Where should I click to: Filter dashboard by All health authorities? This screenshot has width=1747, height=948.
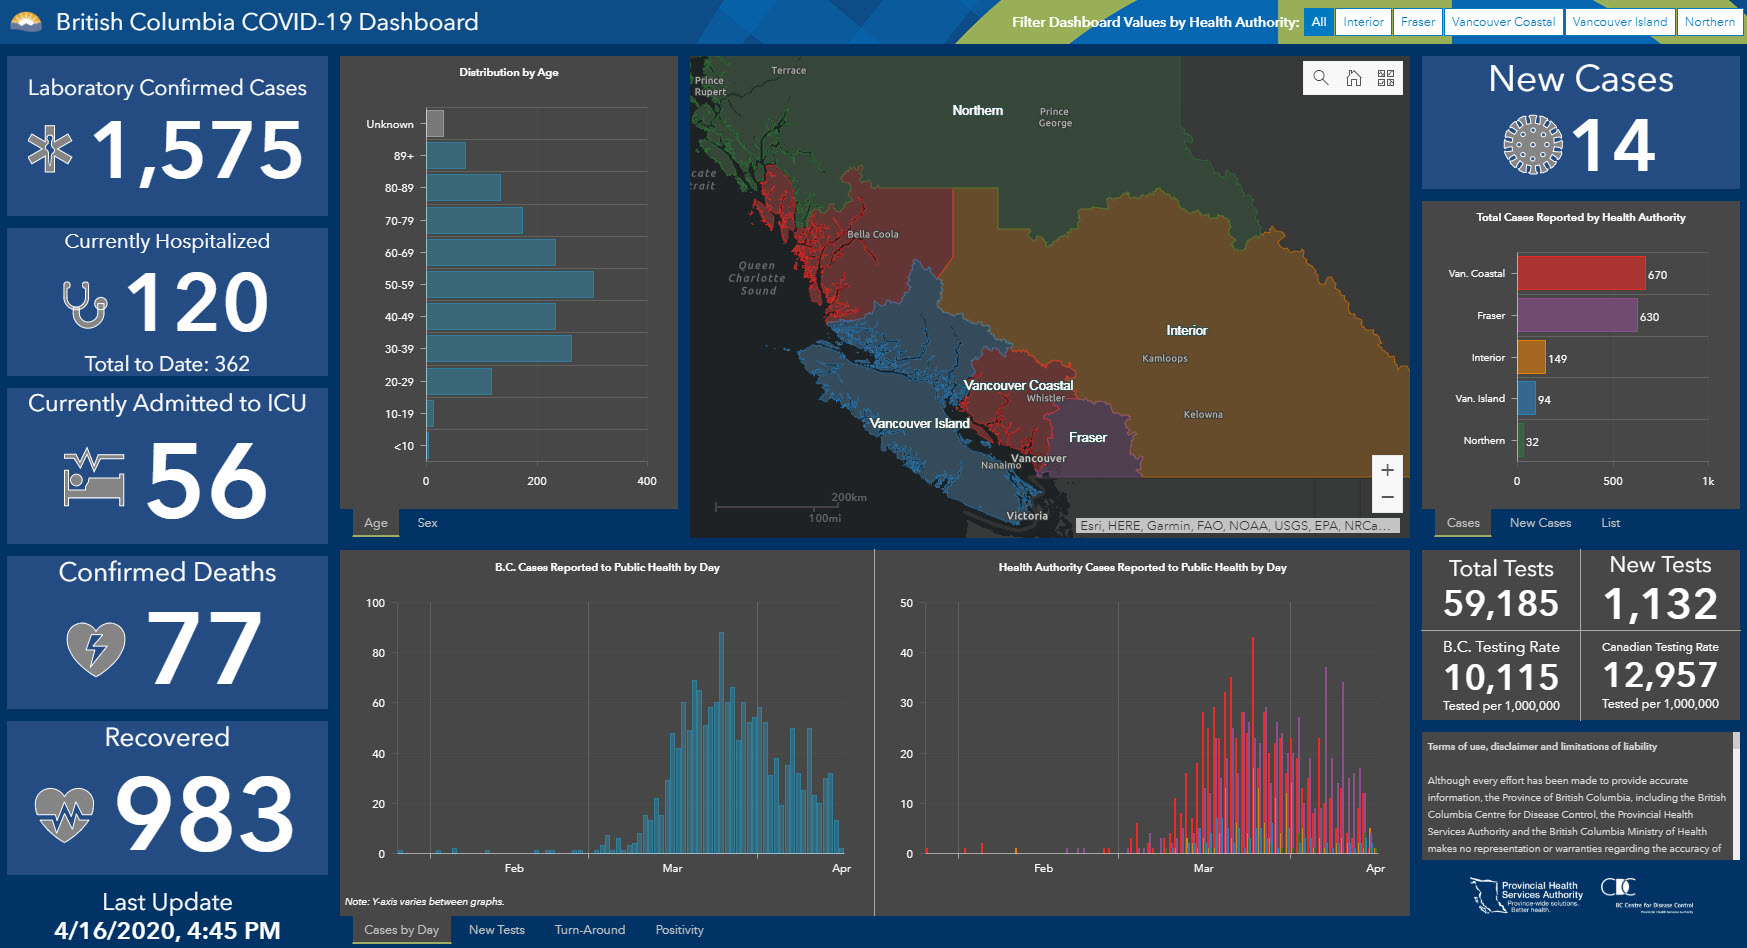1319,22
